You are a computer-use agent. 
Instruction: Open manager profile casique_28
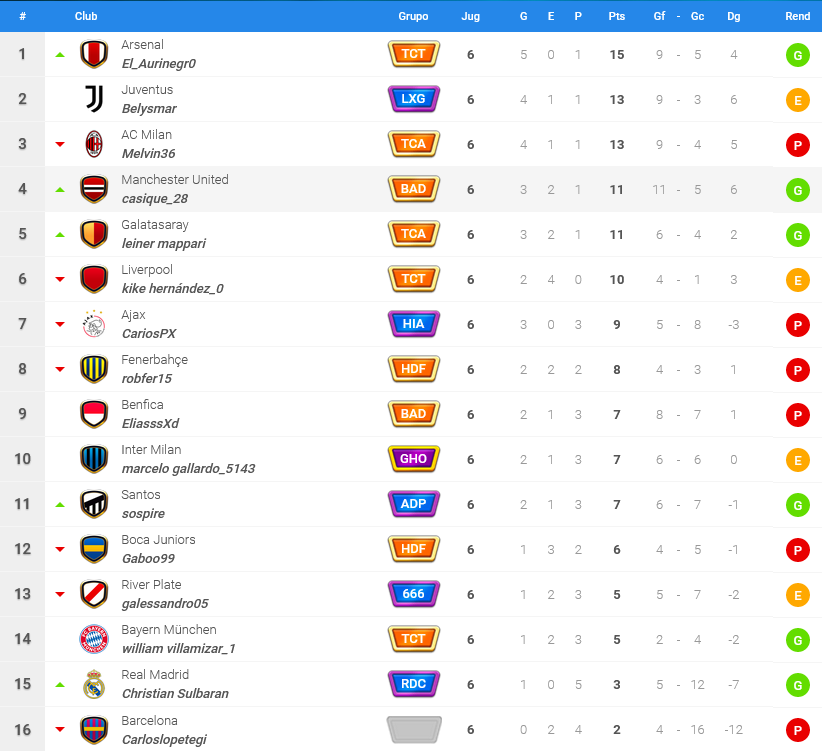pyautogui.click(x=155, y=199)
